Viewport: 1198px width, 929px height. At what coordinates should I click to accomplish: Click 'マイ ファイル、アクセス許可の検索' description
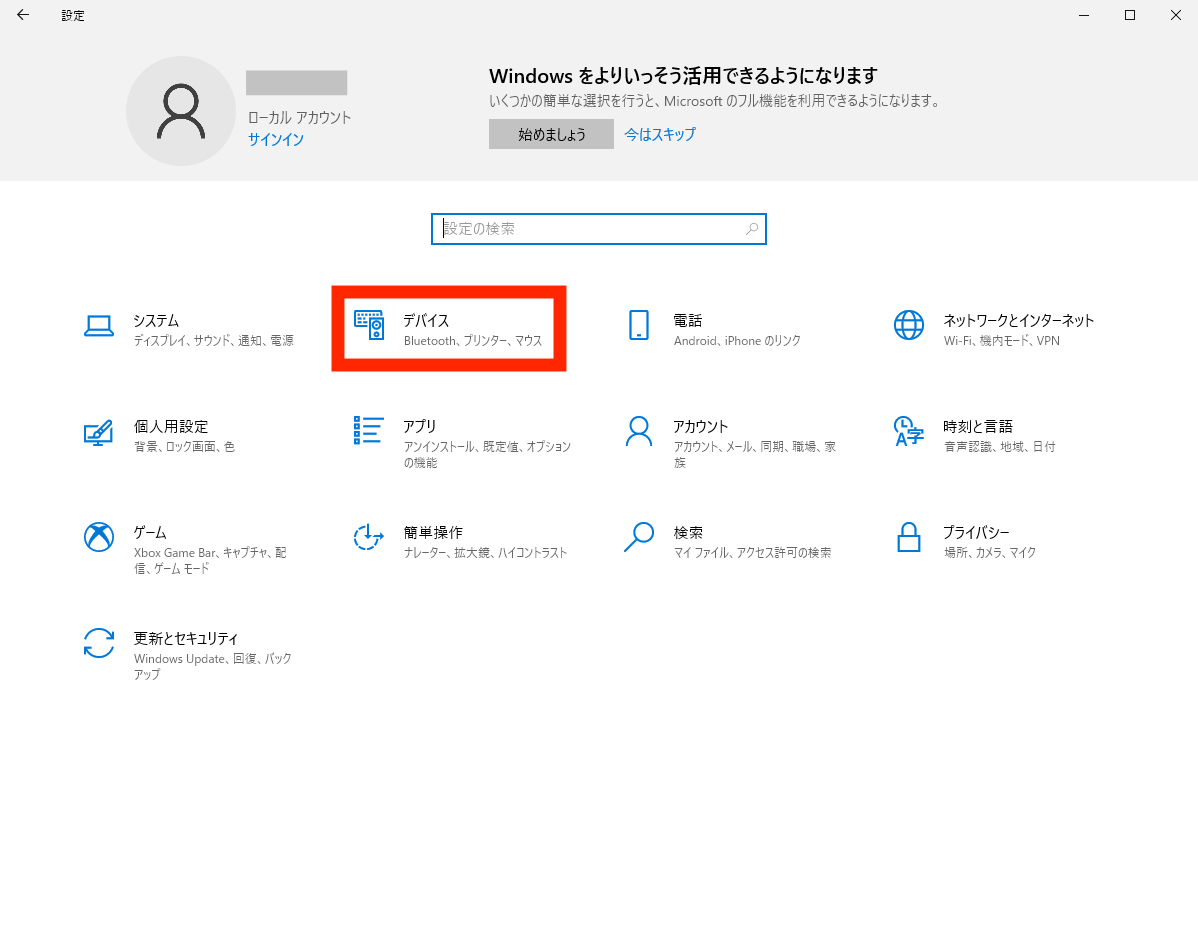point(752,552)
